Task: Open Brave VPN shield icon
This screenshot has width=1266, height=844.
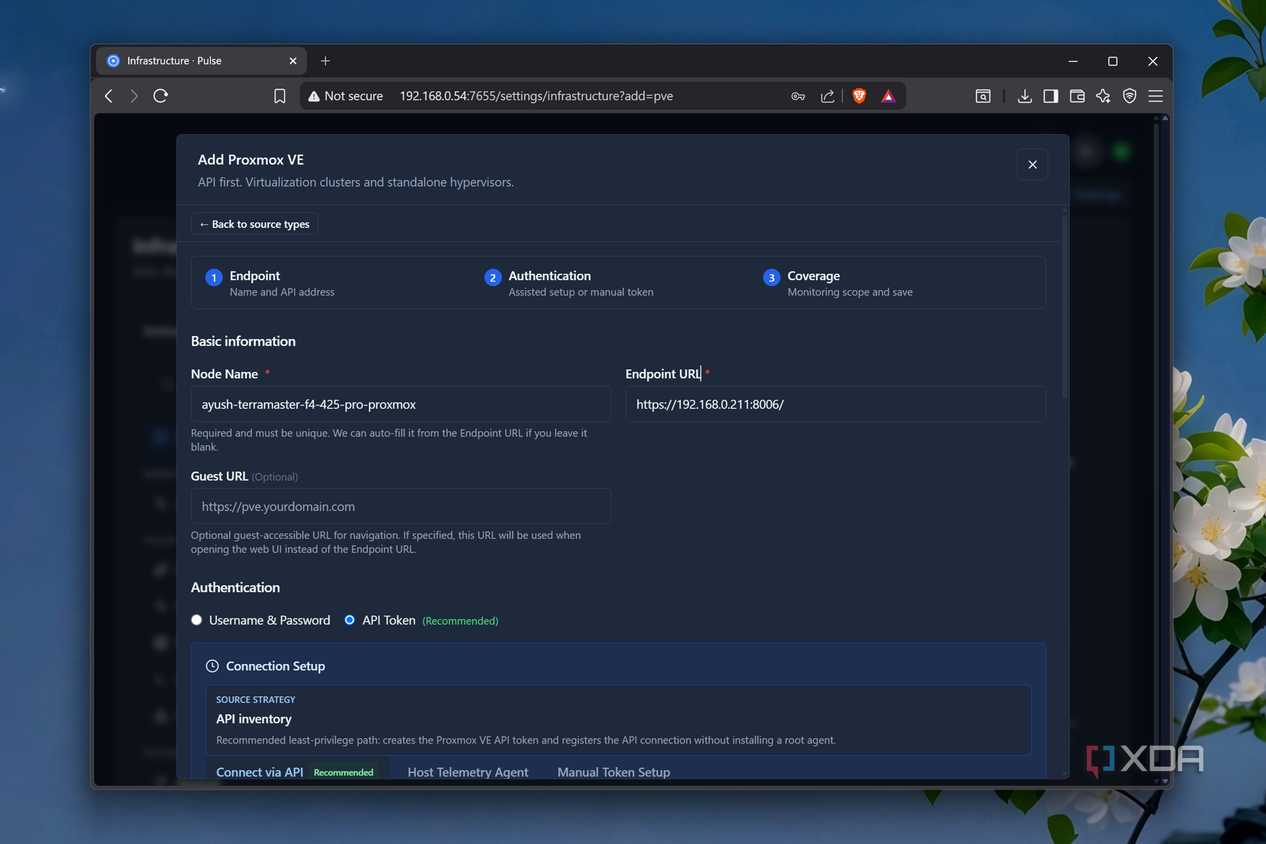Action: point(1129,96)
